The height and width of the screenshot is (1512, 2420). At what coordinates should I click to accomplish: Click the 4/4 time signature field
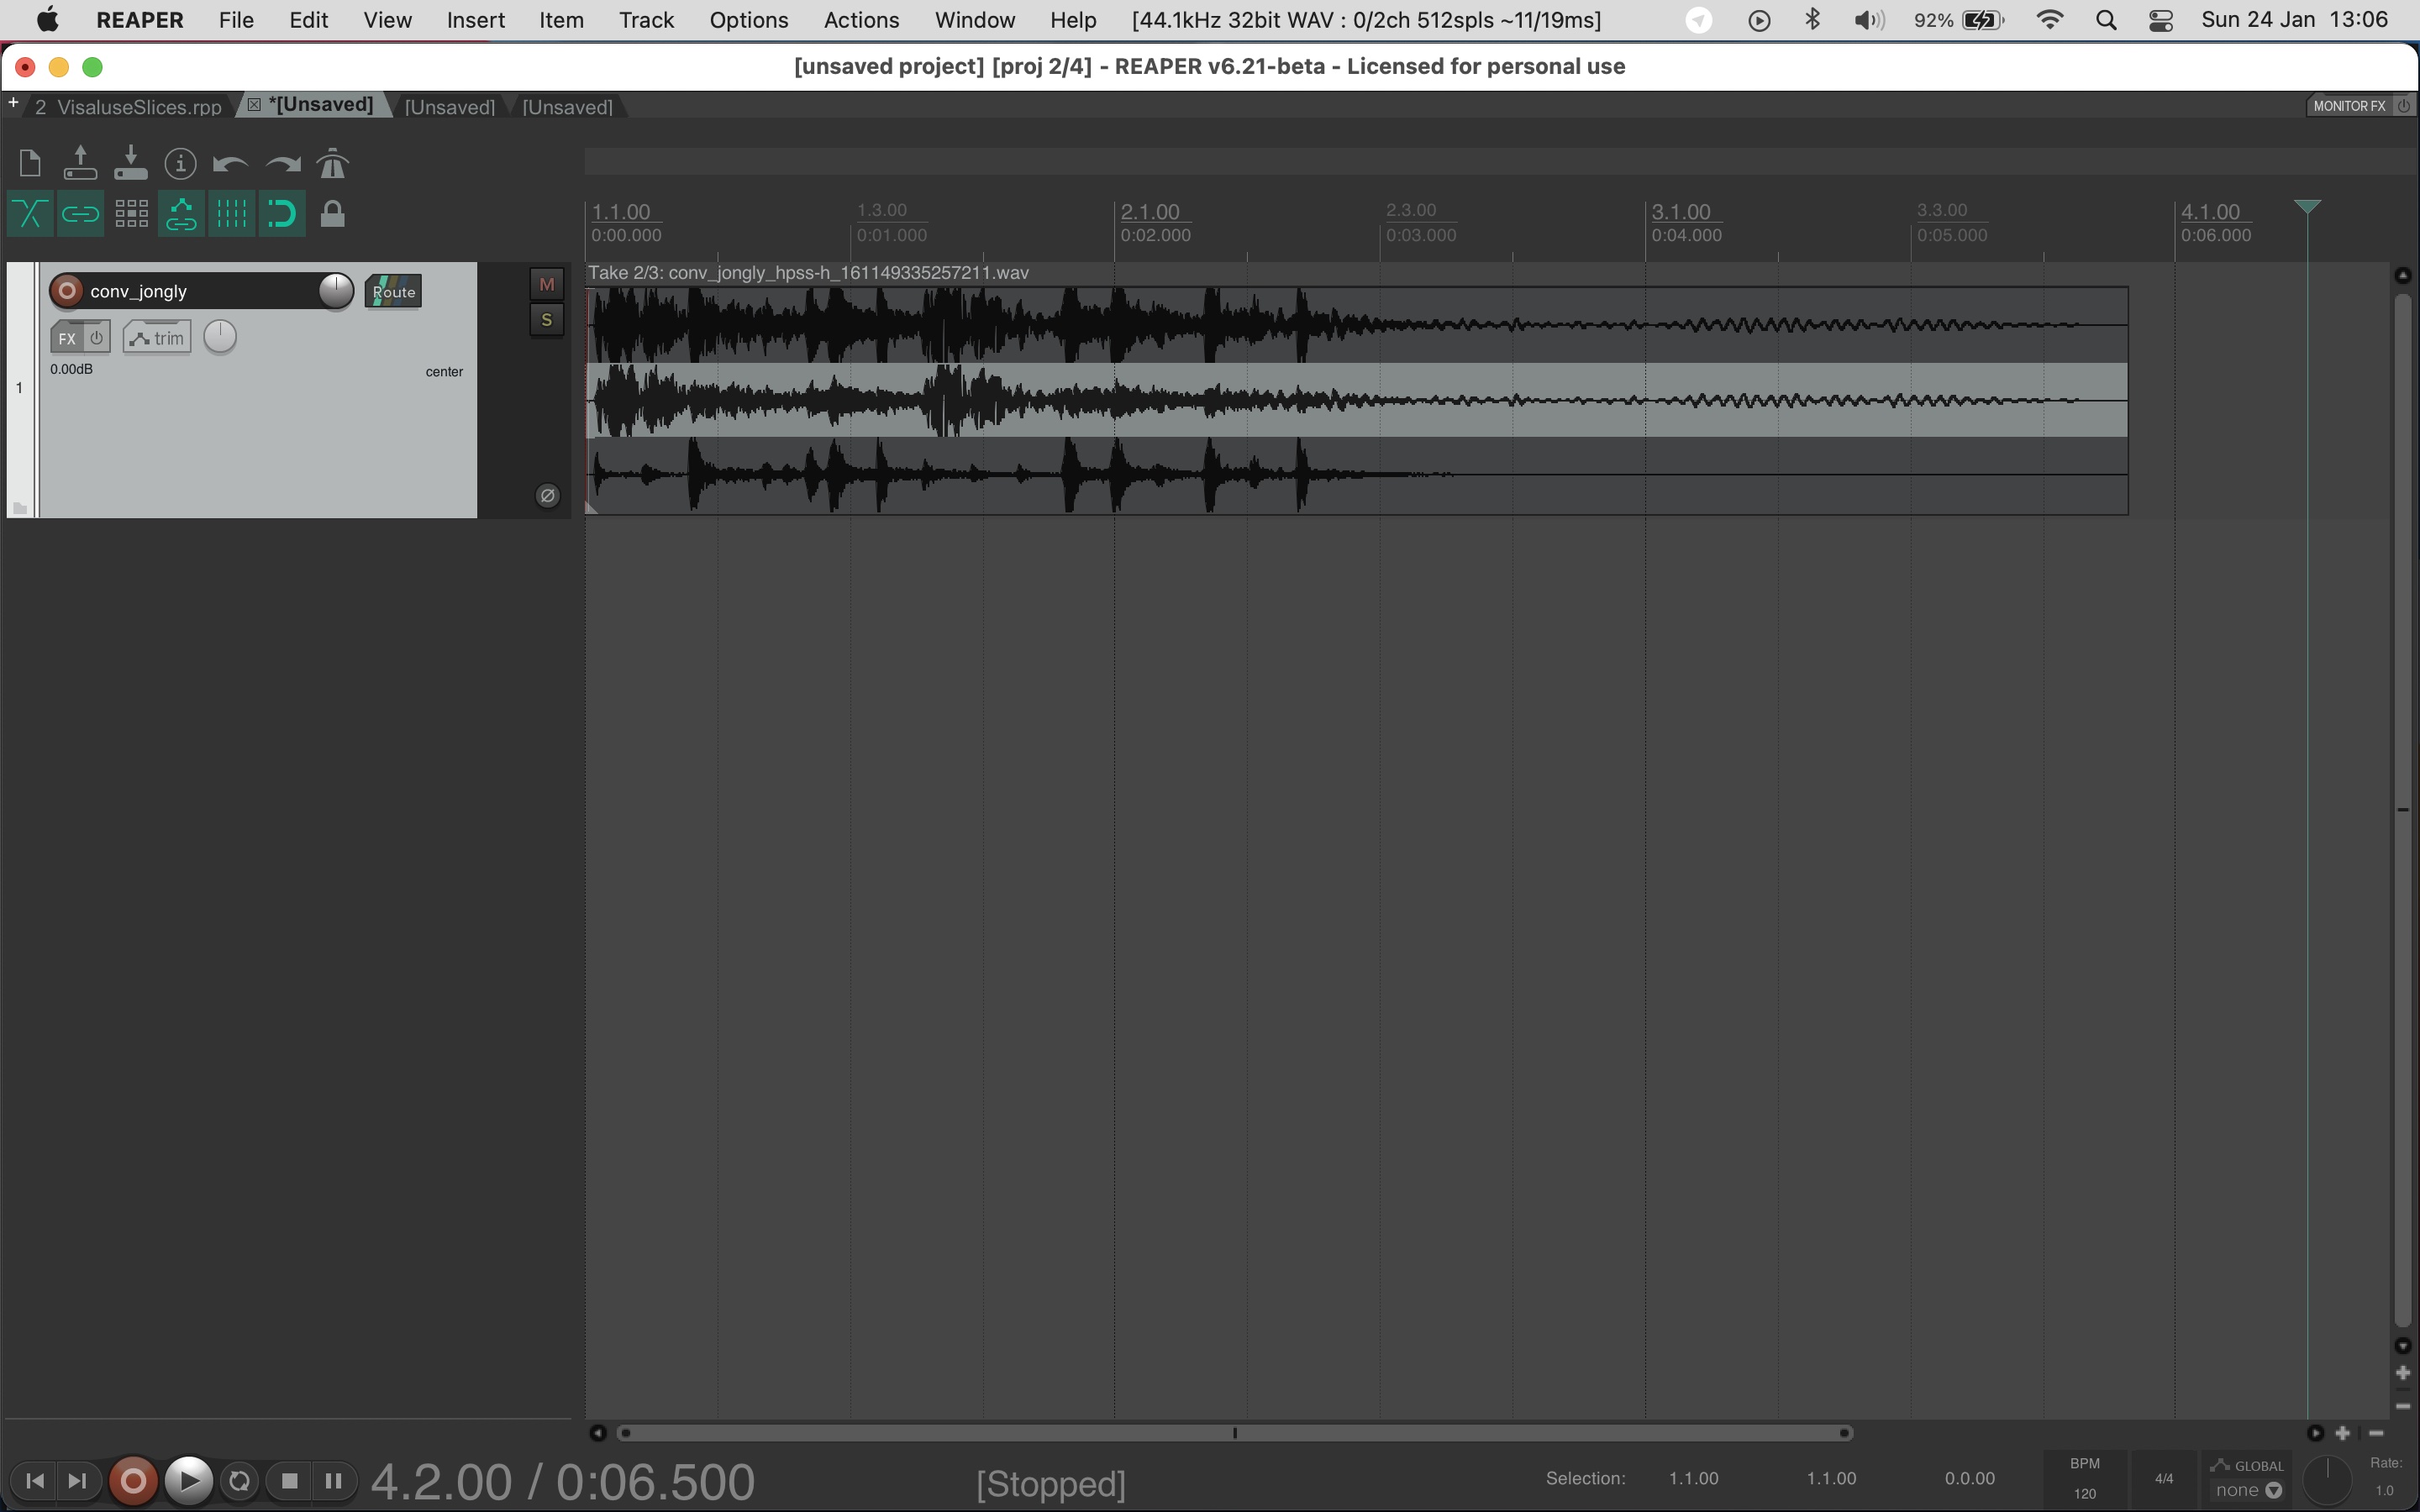(x=2164, y=1479)
